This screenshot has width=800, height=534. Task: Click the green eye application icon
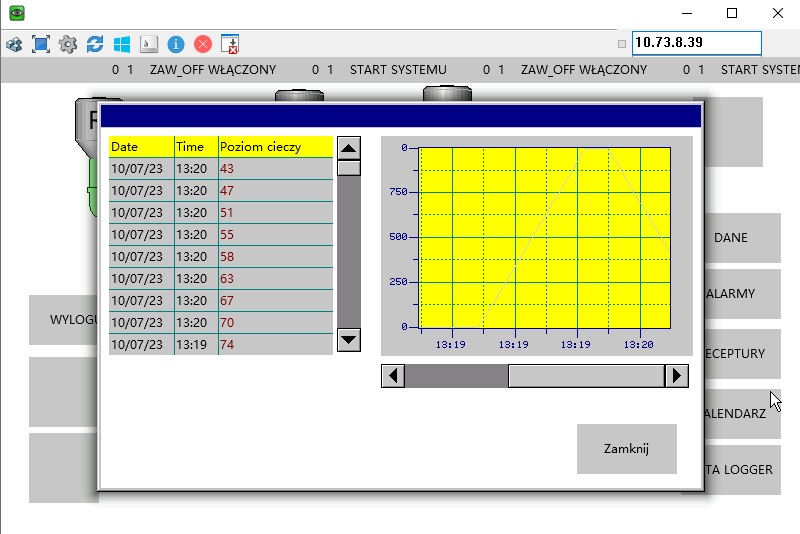click(17, 13)
